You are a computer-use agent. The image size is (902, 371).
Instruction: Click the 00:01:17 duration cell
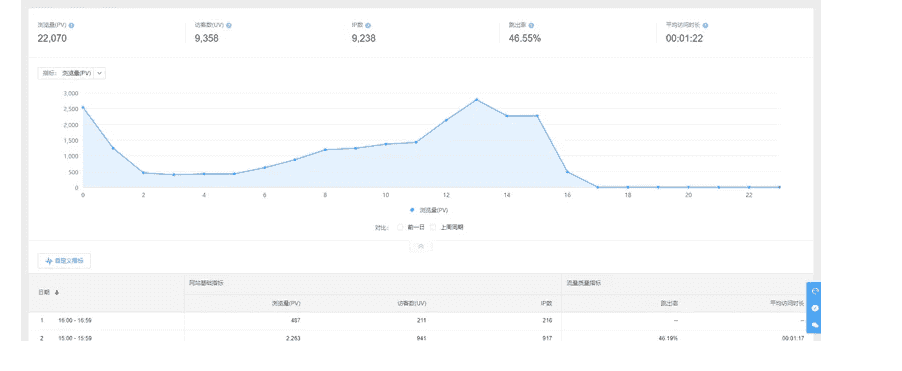tap(793, 338)
